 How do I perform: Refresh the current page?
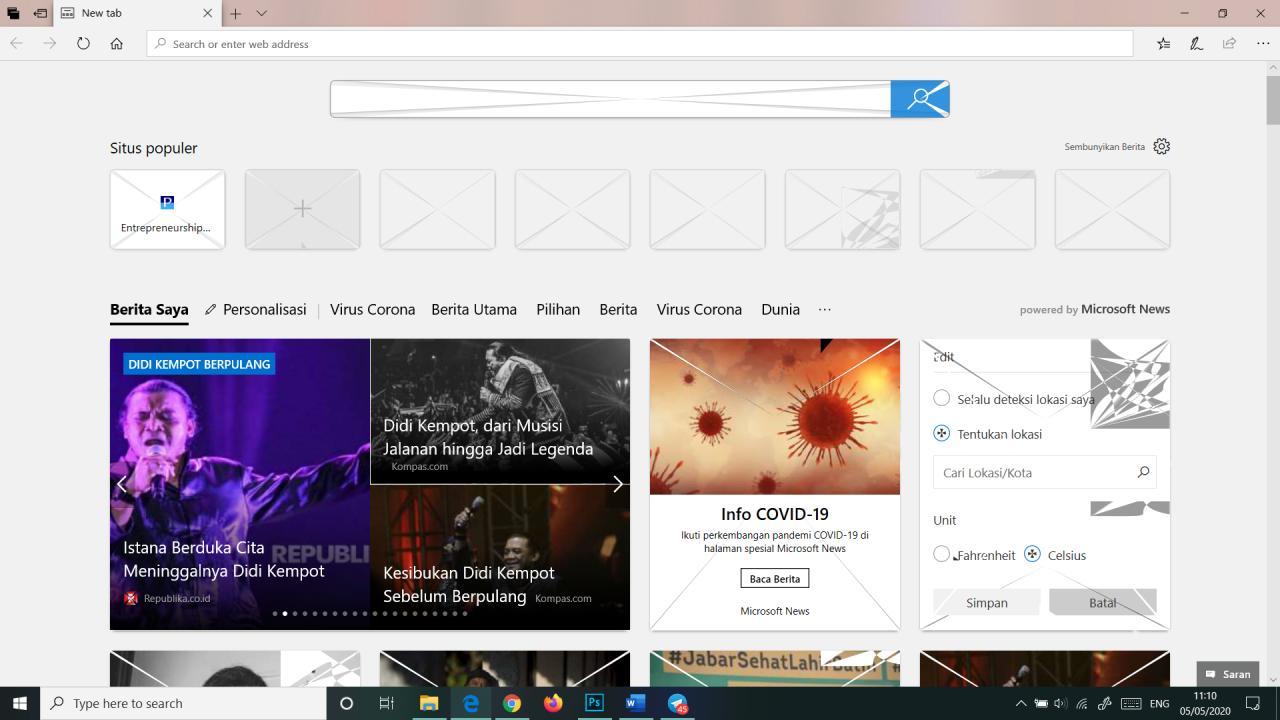83,44
